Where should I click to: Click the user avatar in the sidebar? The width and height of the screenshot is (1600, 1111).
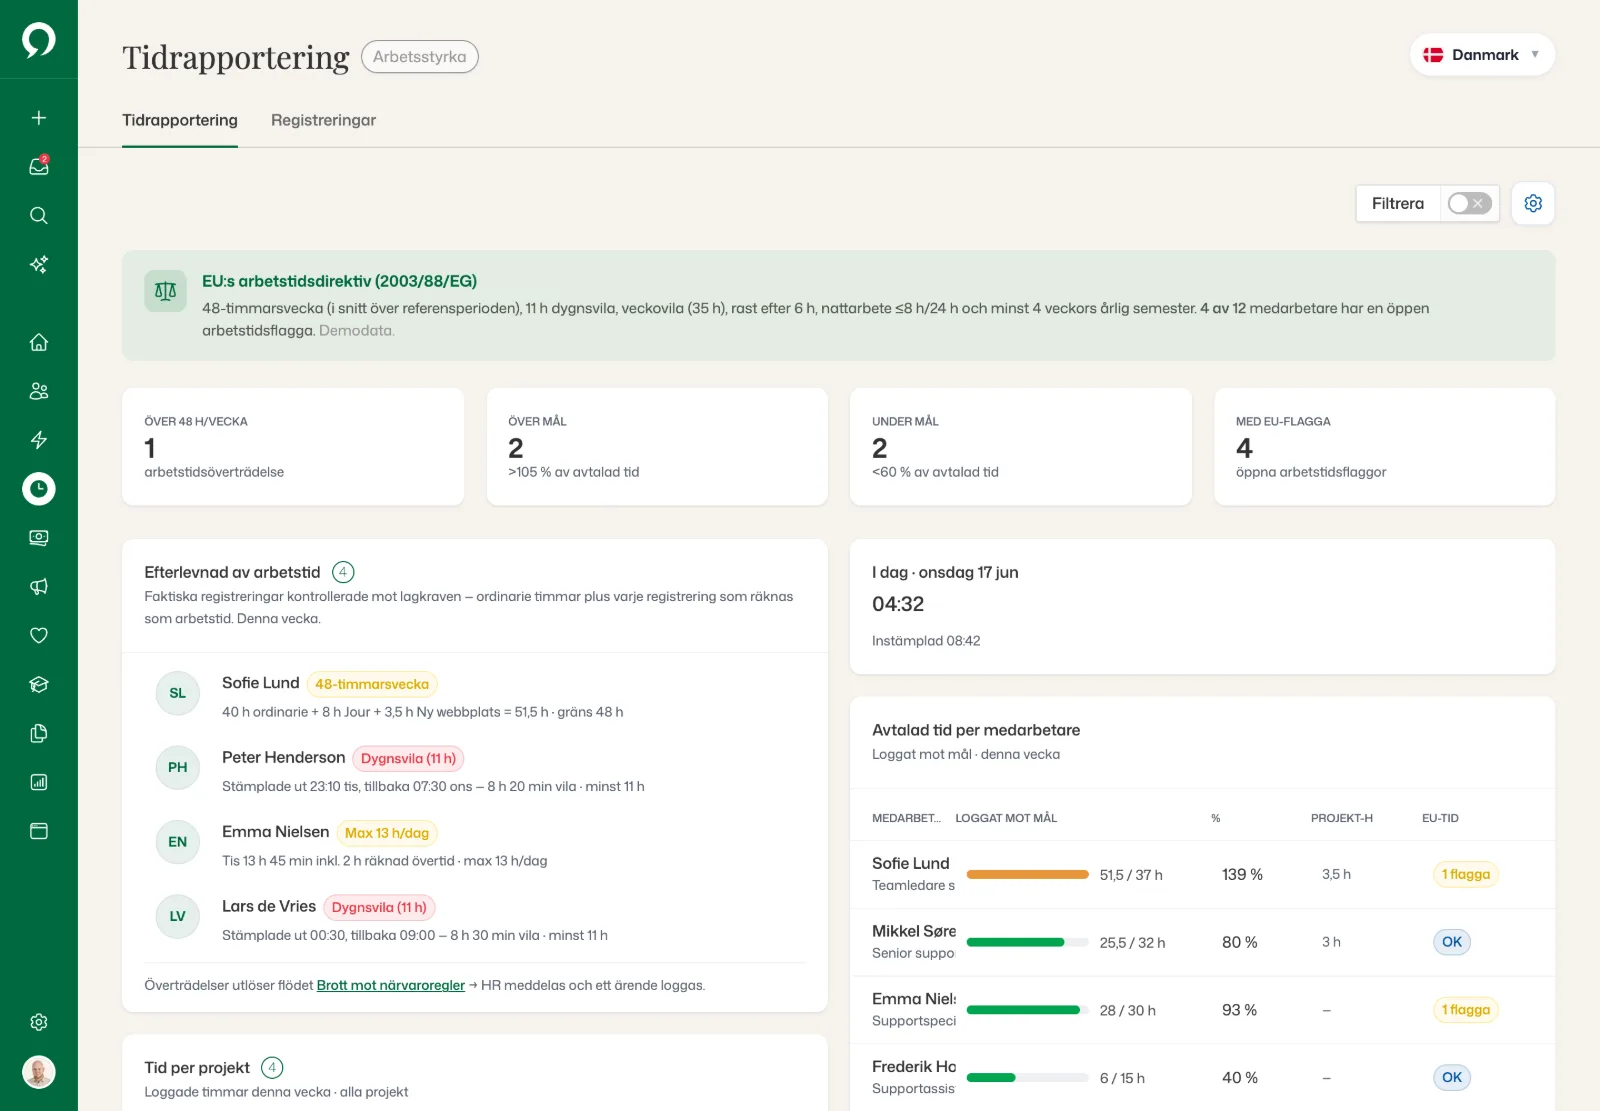tap(39, 1072)
